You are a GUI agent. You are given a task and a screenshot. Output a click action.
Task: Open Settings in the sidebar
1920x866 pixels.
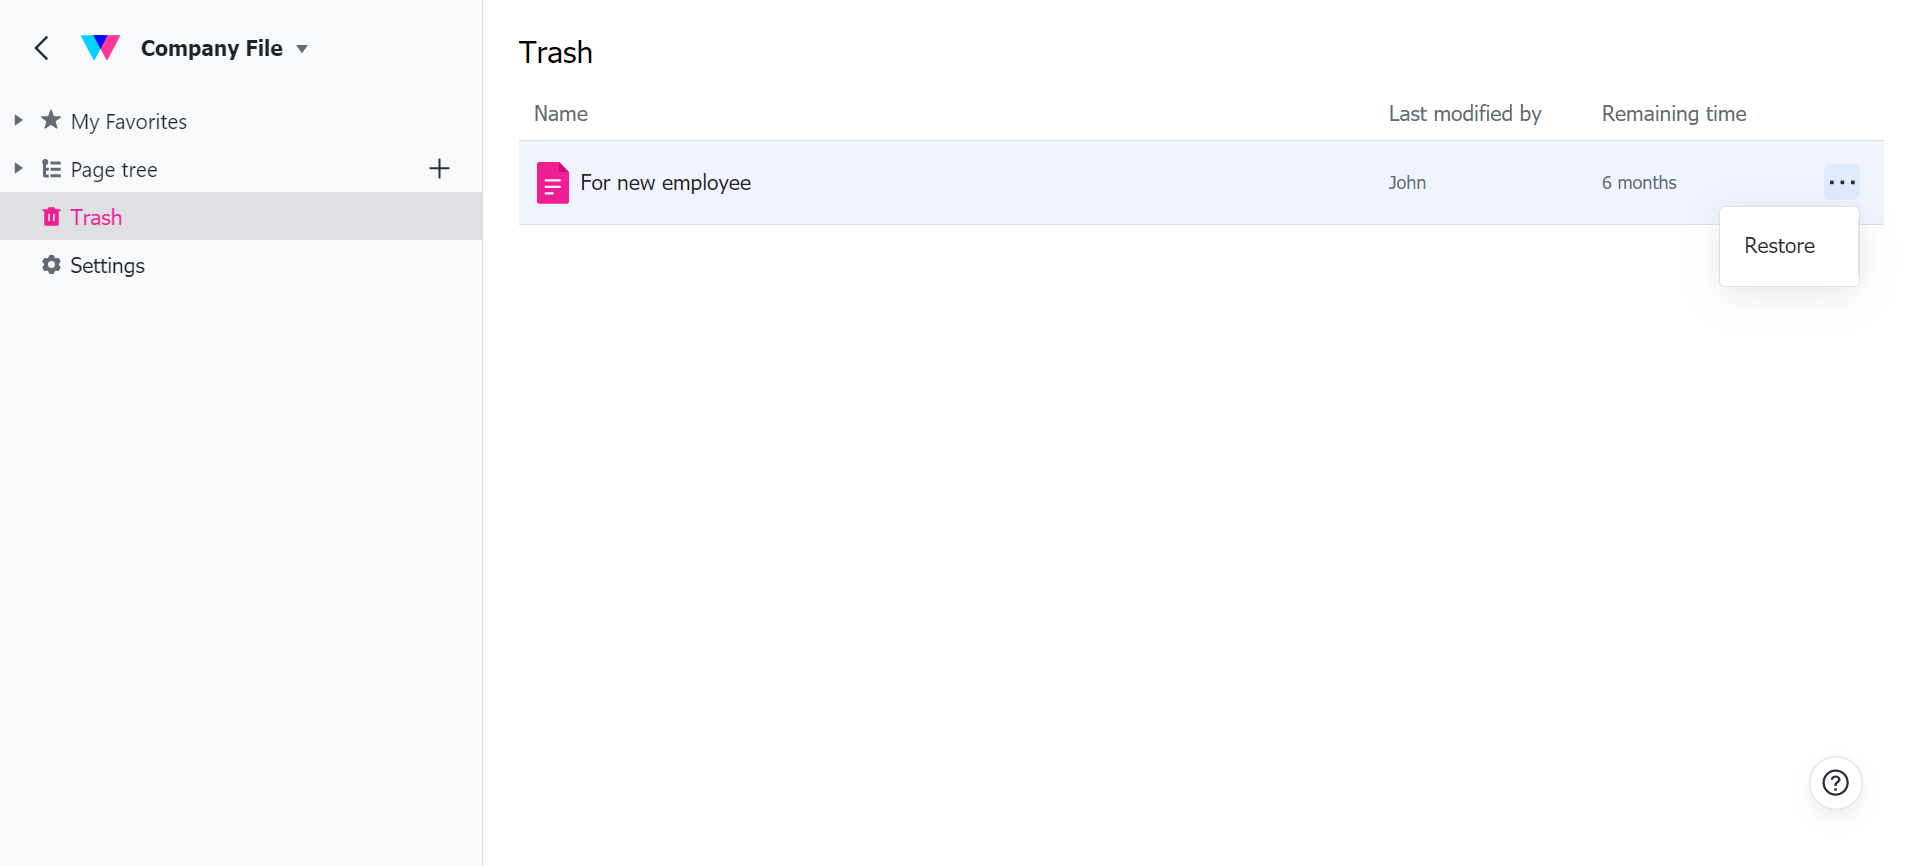click(x=107, y=265)
